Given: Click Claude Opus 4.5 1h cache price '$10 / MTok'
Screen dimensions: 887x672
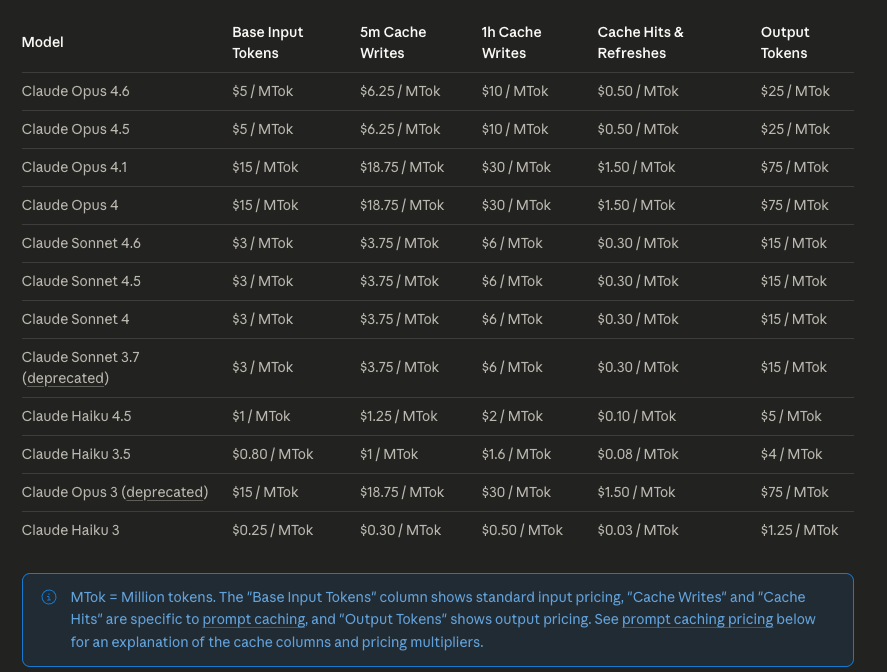Looking at the screenshot, I should pos(515,129).
